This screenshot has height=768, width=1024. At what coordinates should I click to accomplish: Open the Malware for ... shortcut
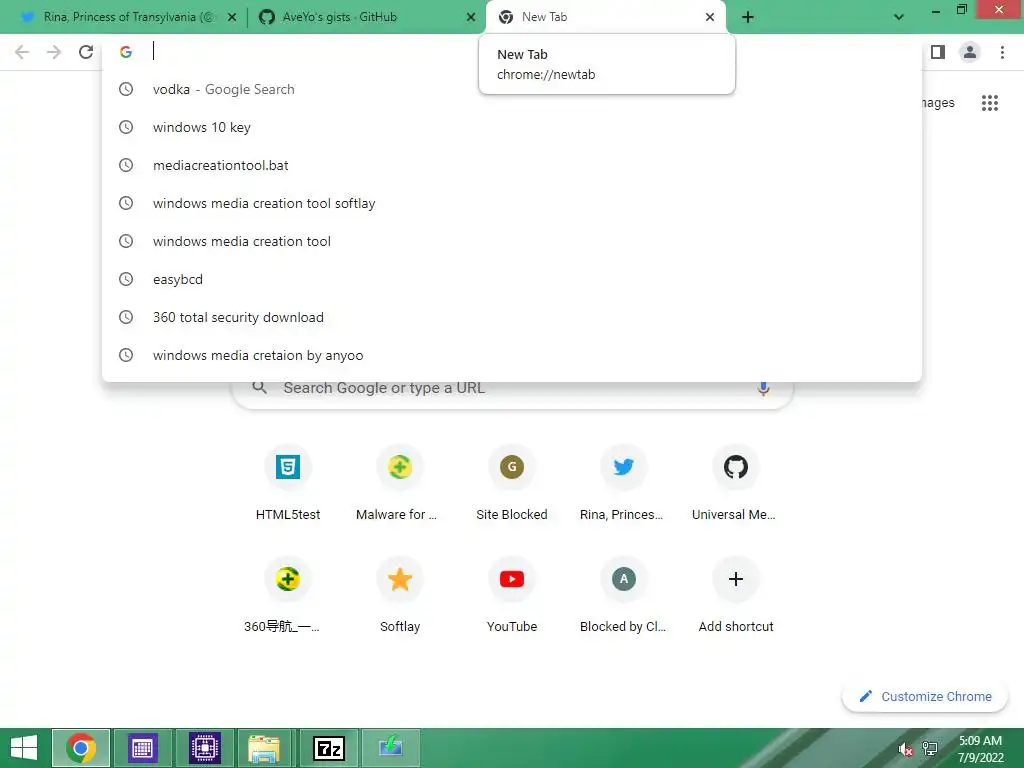400,484
